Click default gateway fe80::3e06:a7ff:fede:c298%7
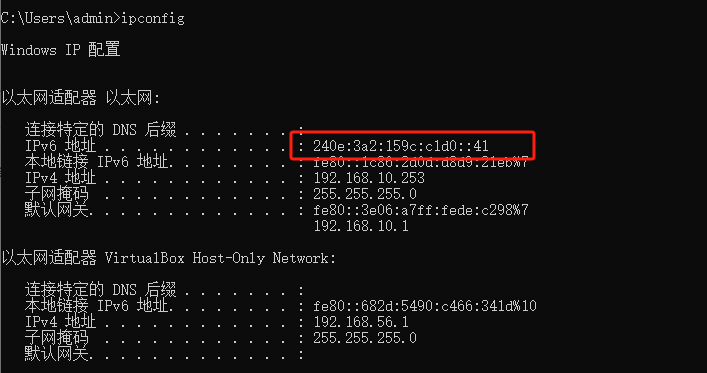This screenshot has height=373, width=707. click(421, 210)
